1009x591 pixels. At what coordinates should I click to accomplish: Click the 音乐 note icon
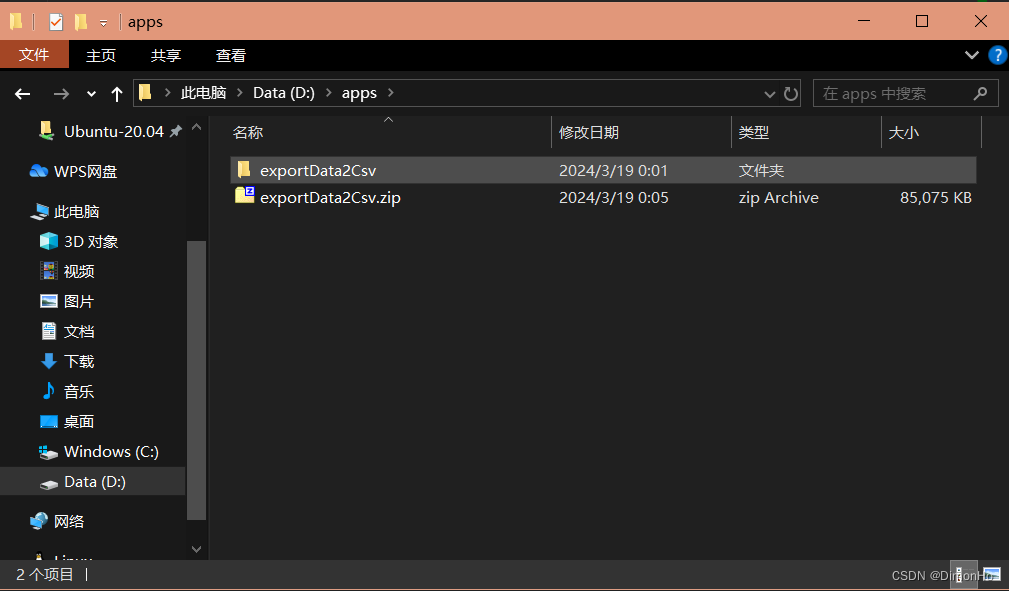coord(49,391)
